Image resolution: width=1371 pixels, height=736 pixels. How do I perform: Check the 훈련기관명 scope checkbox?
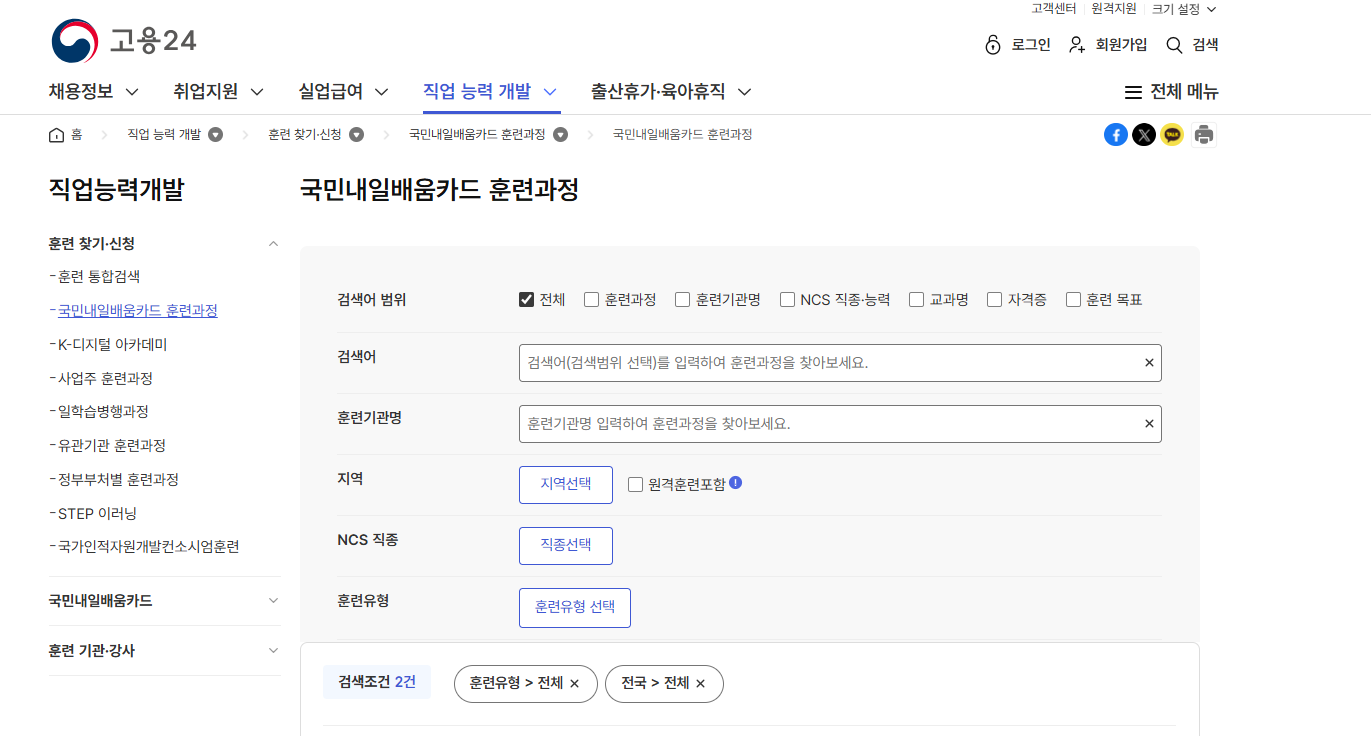click(683, 299)
